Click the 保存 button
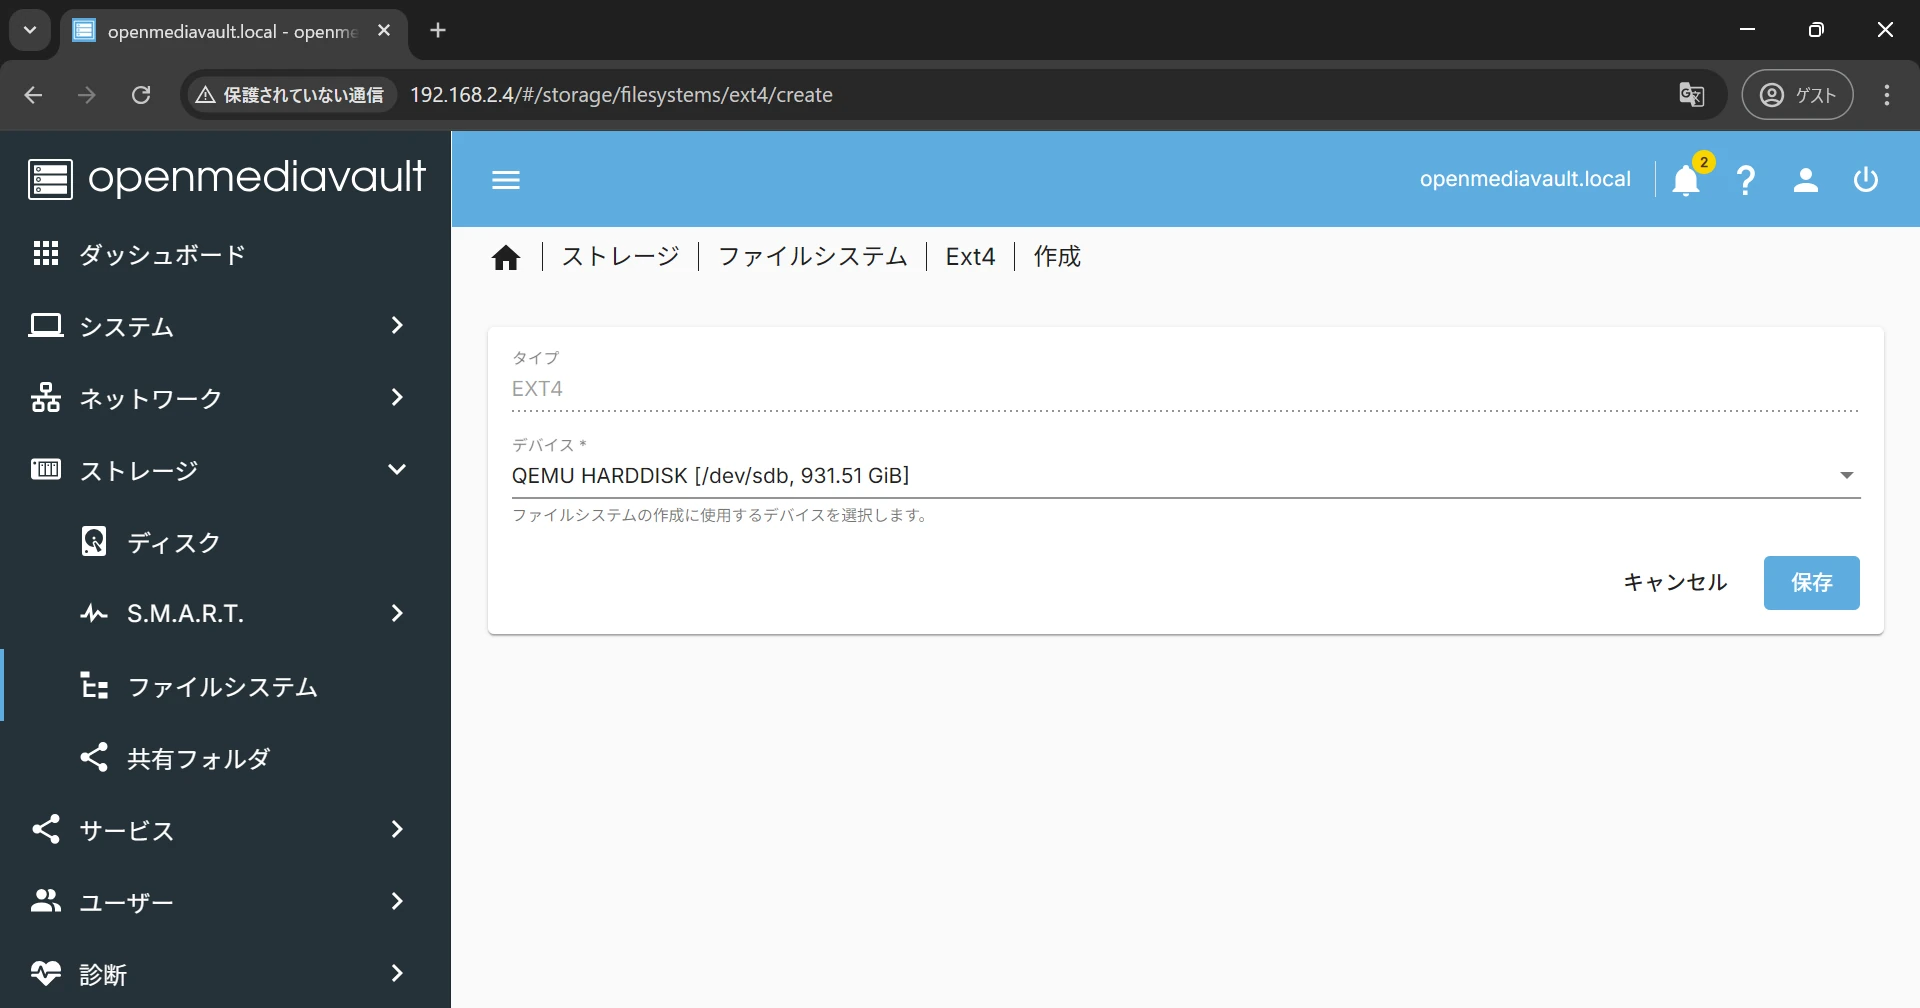1920x1008 pixels. click(x=1811, y=583)
